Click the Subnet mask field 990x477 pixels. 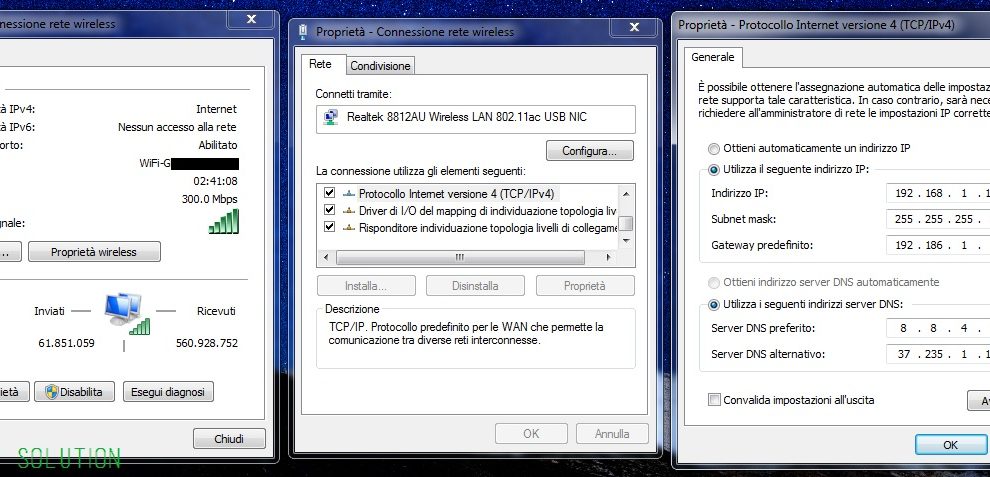938,219
